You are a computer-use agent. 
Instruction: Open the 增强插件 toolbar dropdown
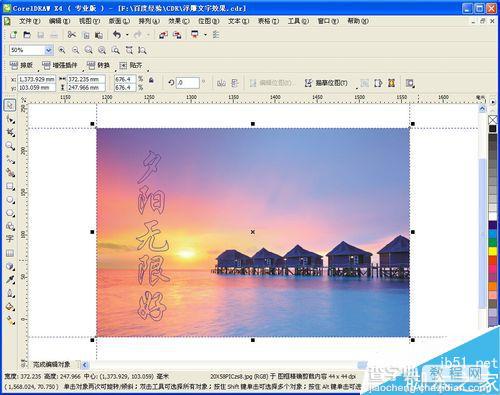tap(59, 65)
